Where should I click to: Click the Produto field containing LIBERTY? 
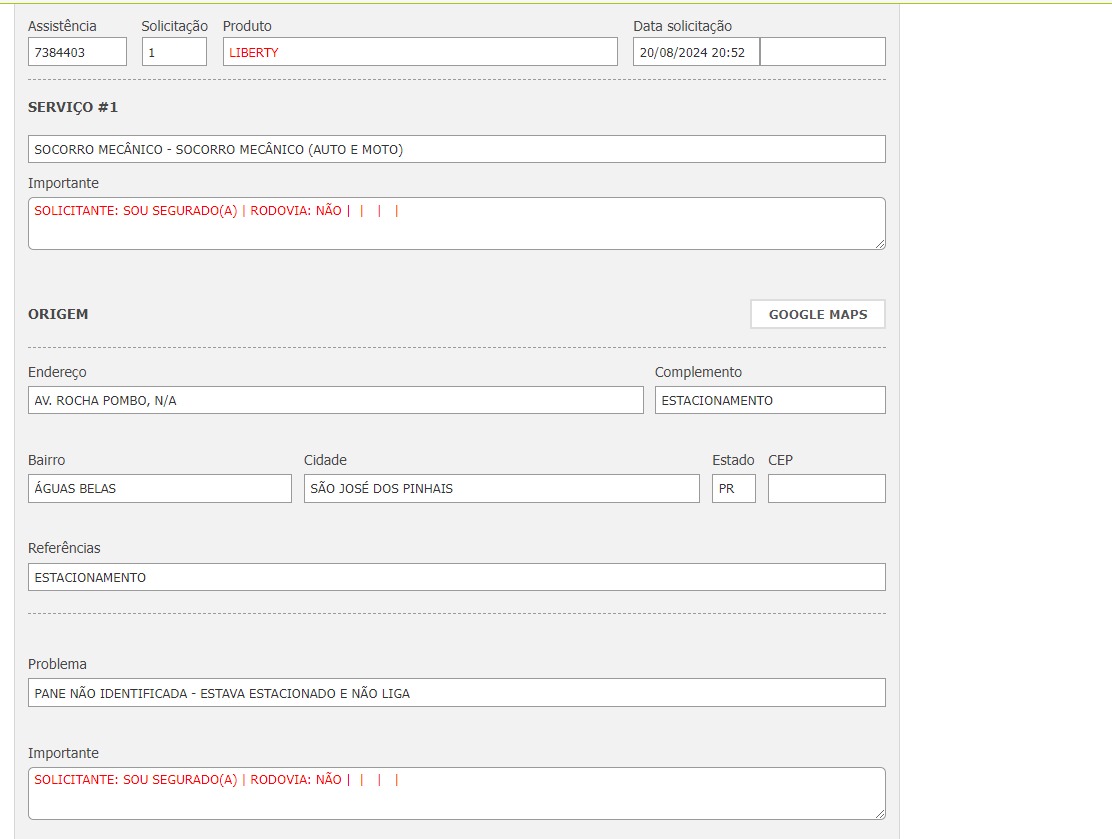pyautogui.click(x=420, y=52)
